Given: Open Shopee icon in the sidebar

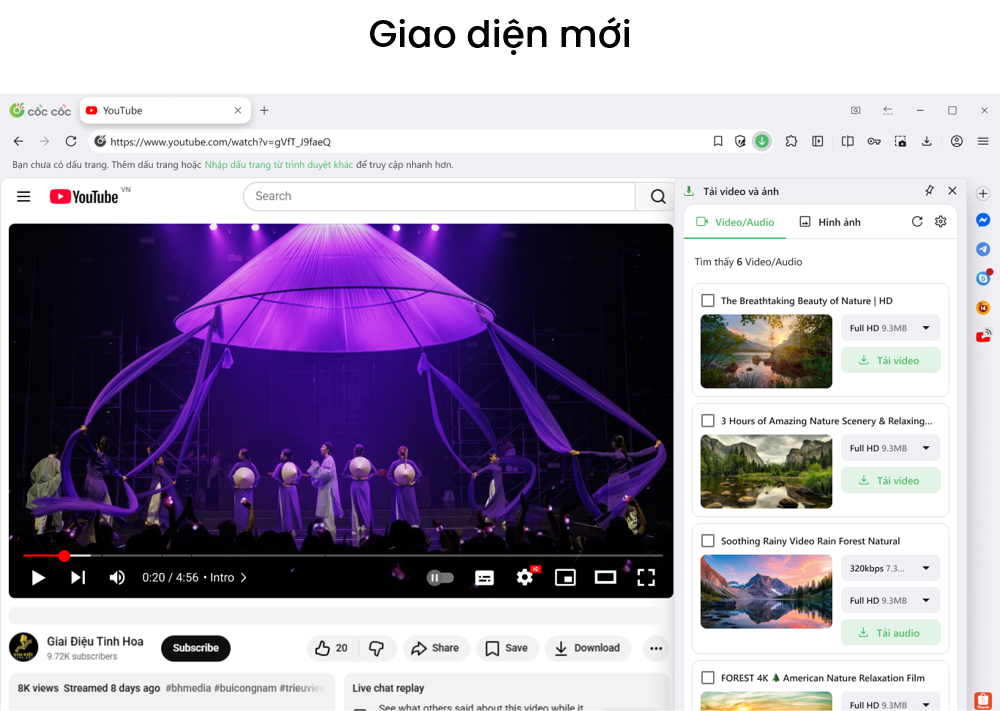Looking at the screenshot, I should click(983, 700).
